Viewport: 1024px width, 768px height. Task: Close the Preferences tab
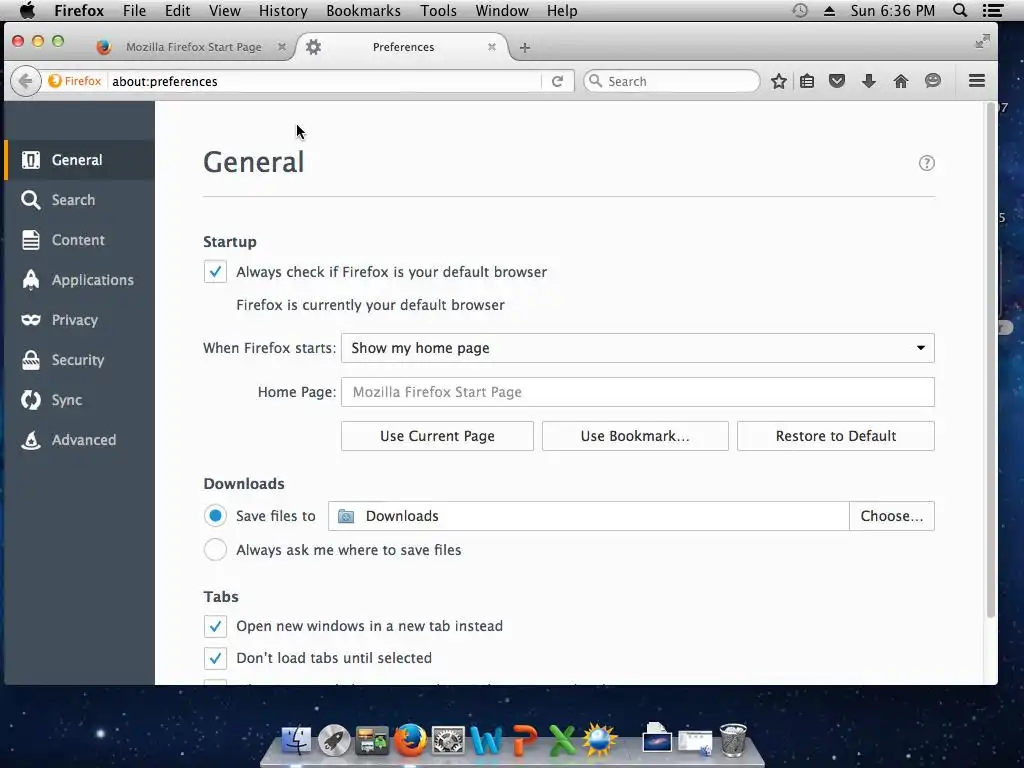click(492, 47)
